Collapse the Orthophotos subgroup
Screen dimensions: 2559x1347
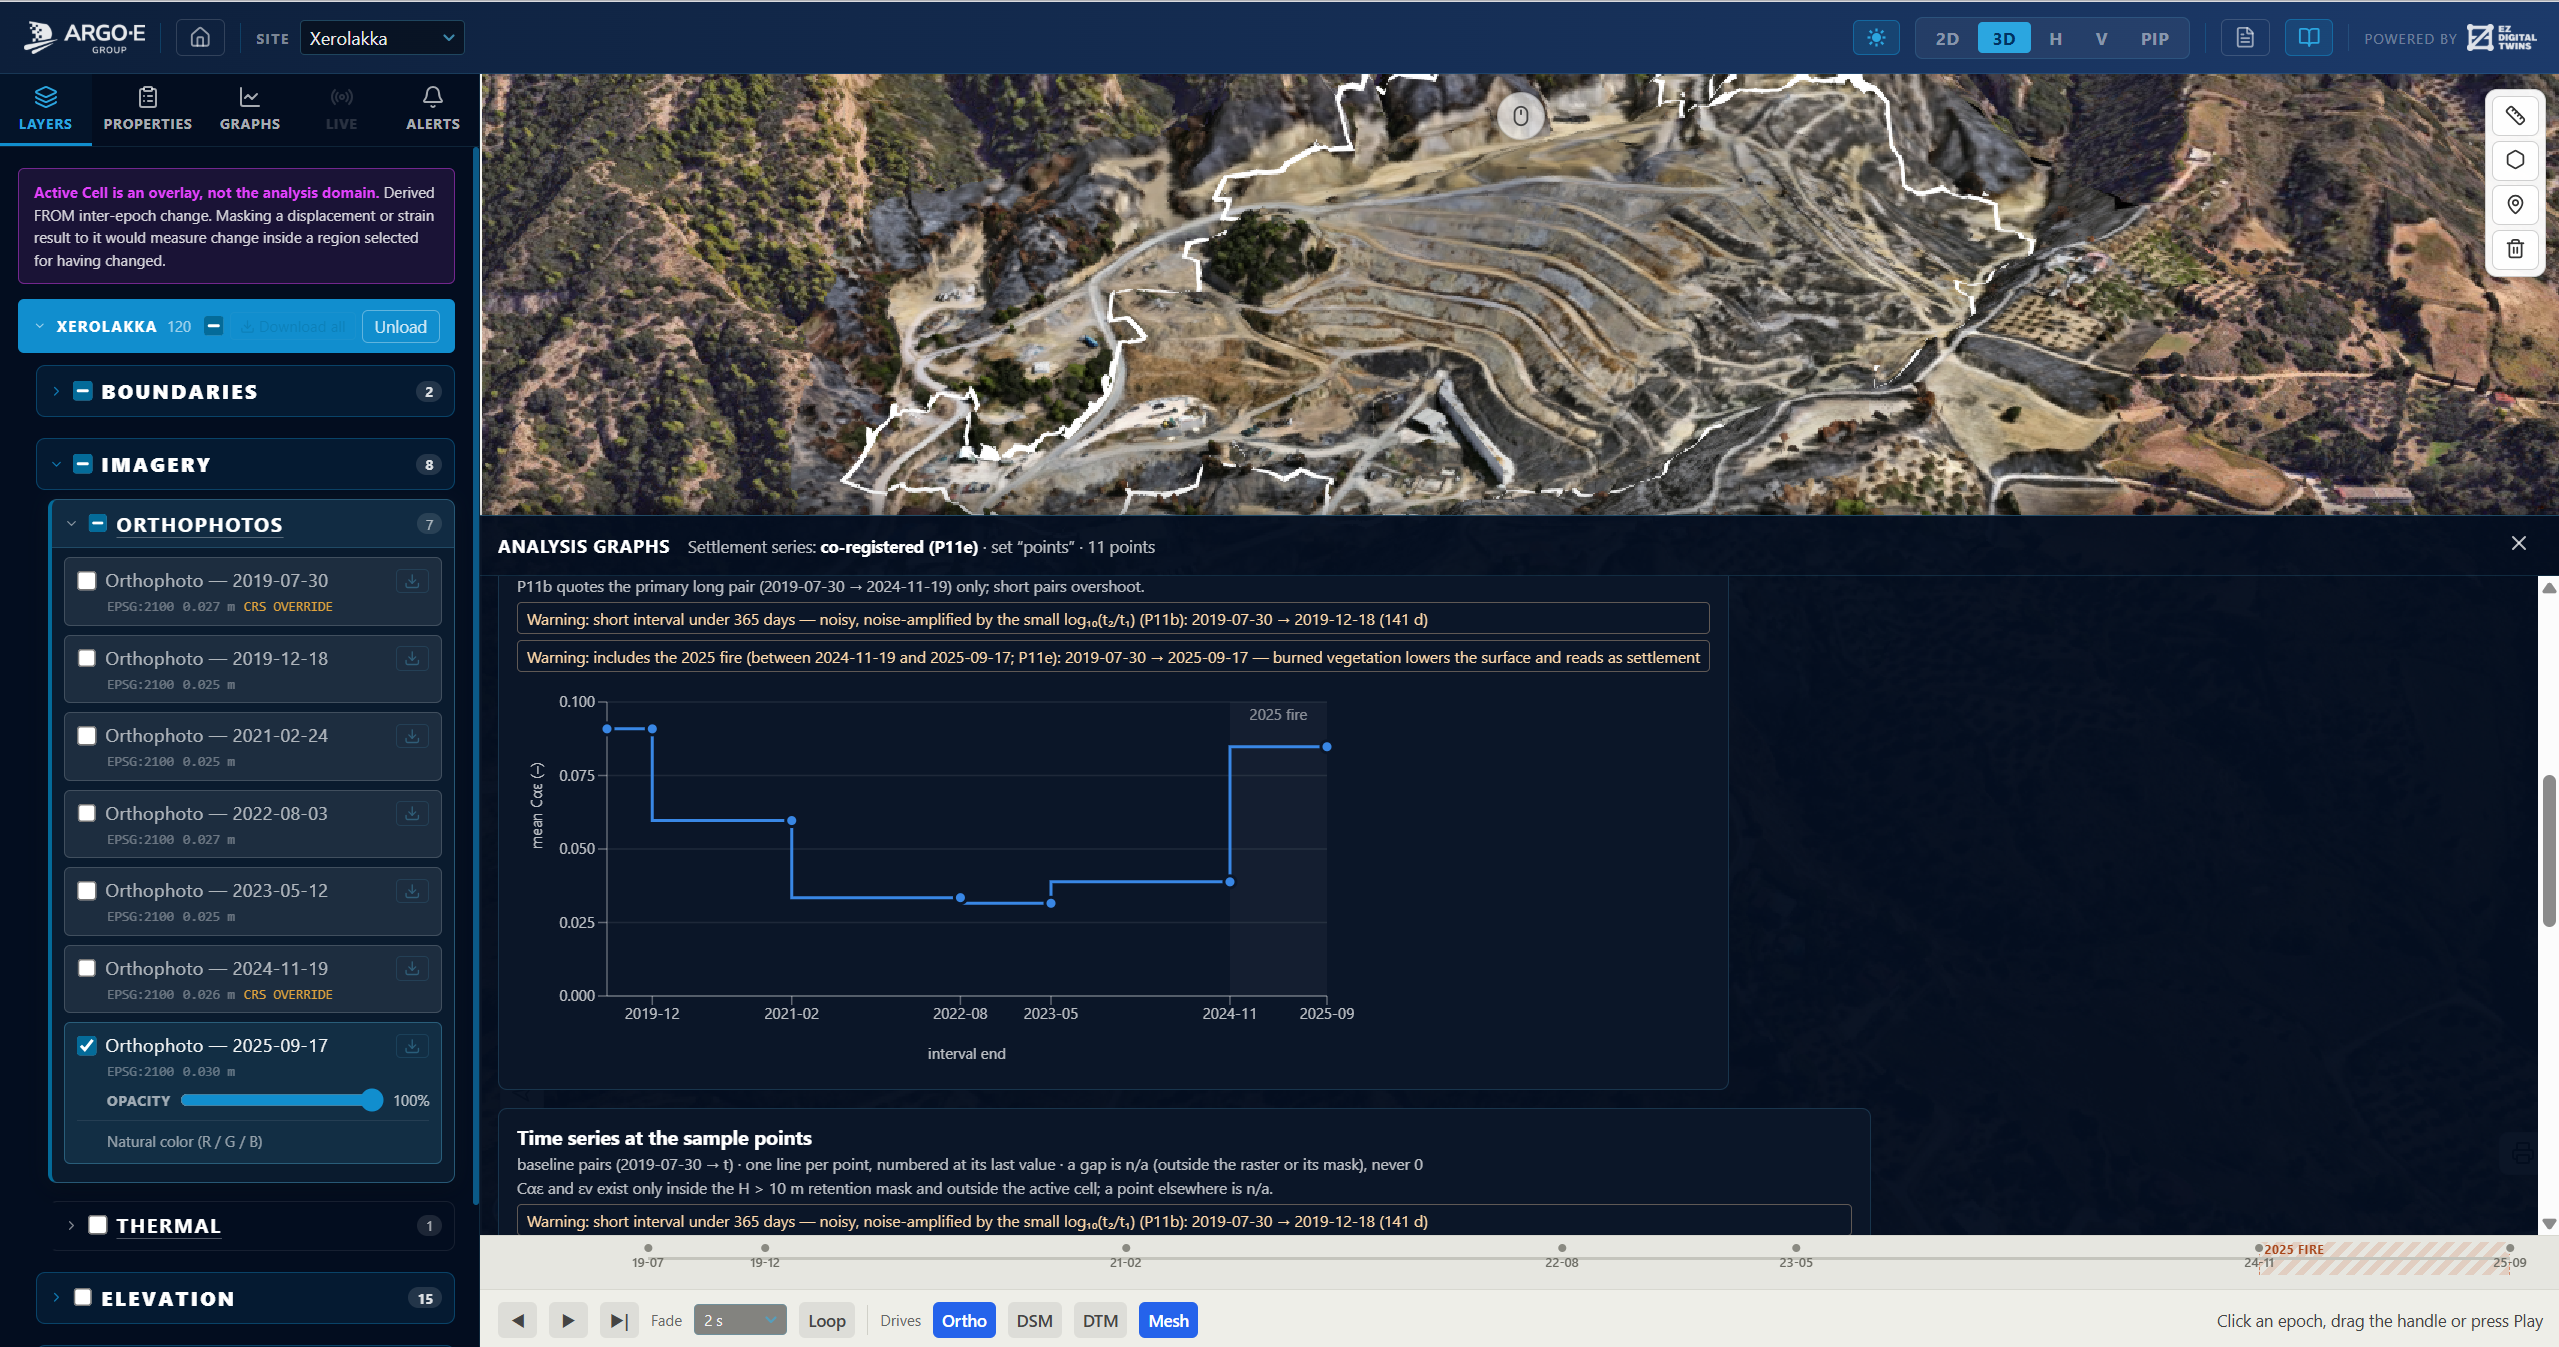(x=71, y=524)
